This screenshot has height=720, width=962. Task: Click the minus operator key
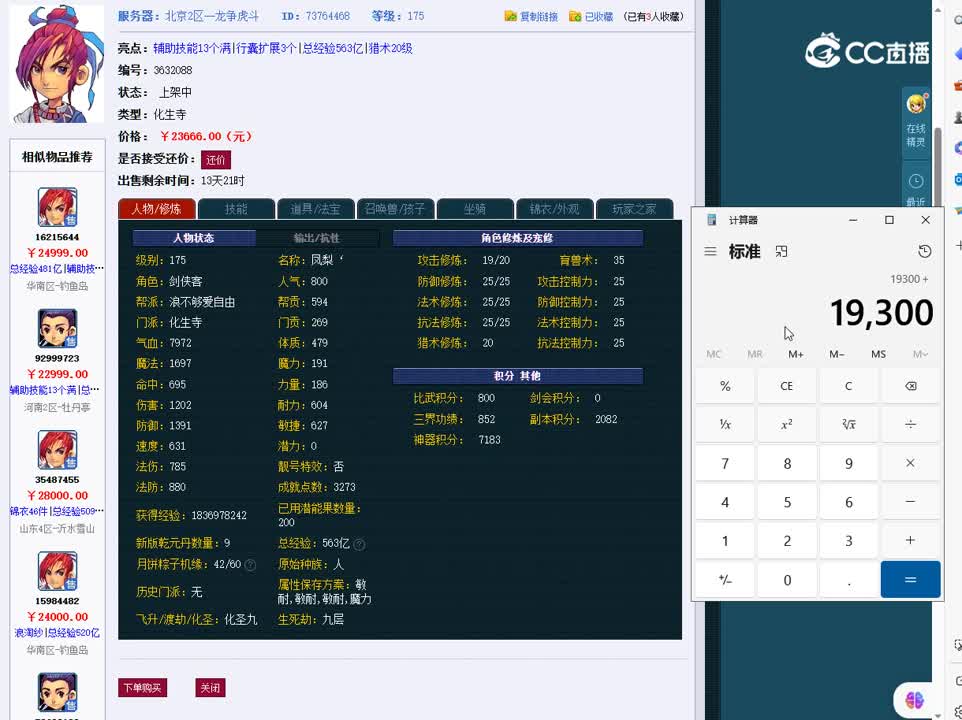tap(910, 502)
